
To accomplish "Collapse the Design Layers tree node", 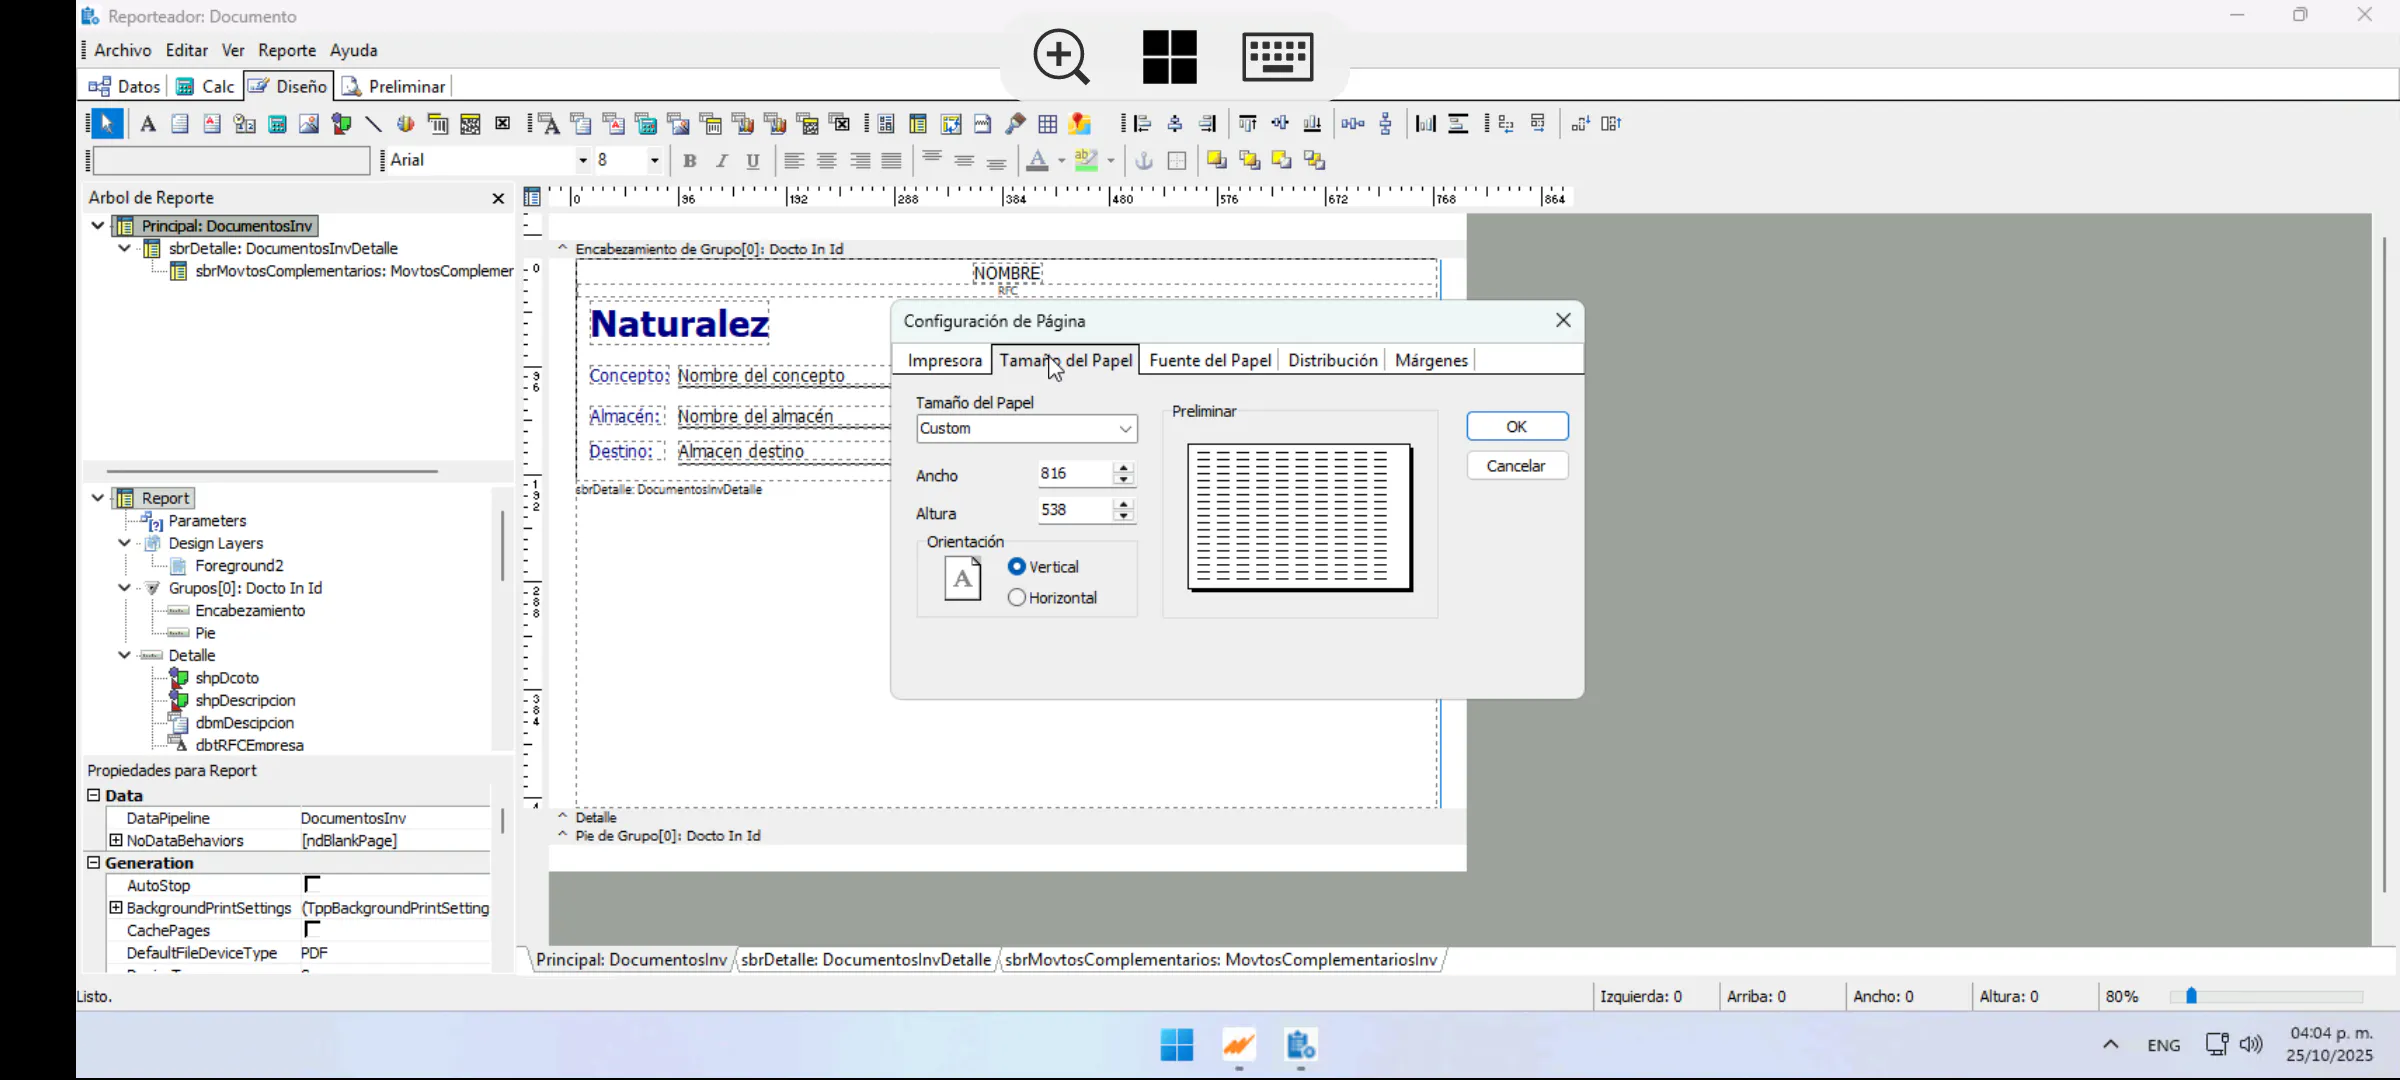I will [124, 543].
